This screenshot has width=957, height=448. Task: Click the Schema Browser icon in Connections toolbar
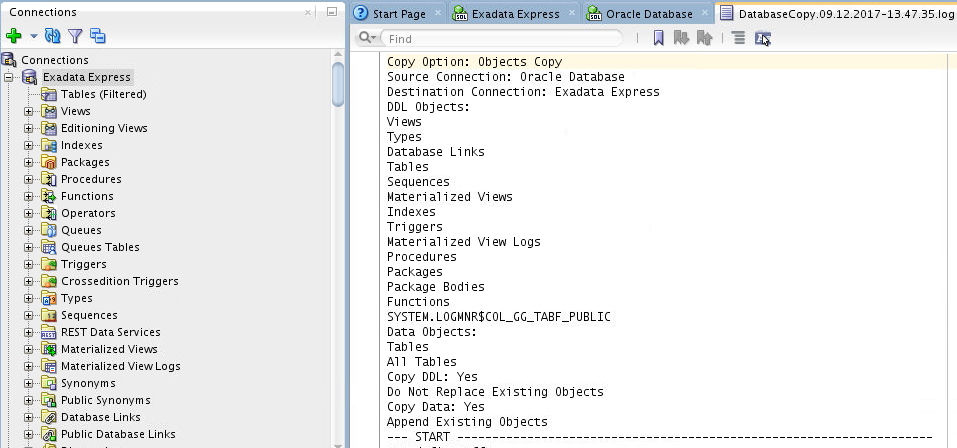tap(97, 36)
